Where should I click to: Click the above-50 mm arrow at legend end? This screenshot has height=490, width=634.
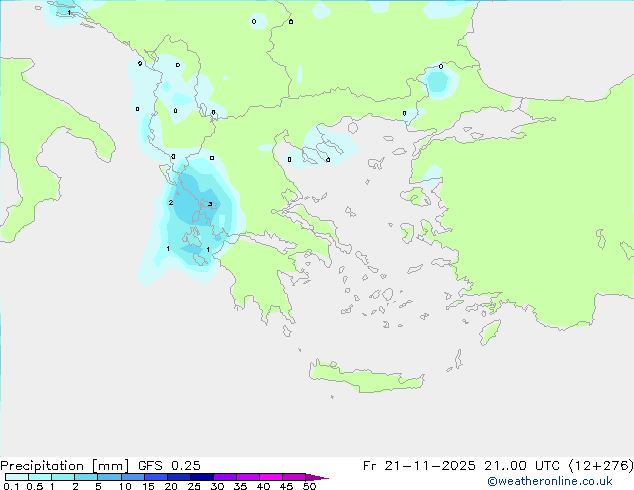[317, 477]
